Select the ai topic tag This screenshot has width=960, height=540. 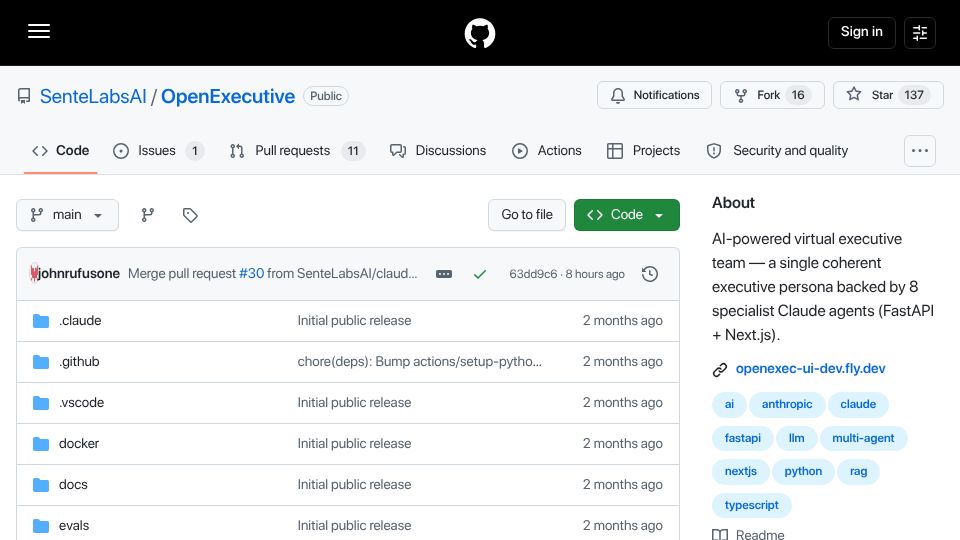729,404
